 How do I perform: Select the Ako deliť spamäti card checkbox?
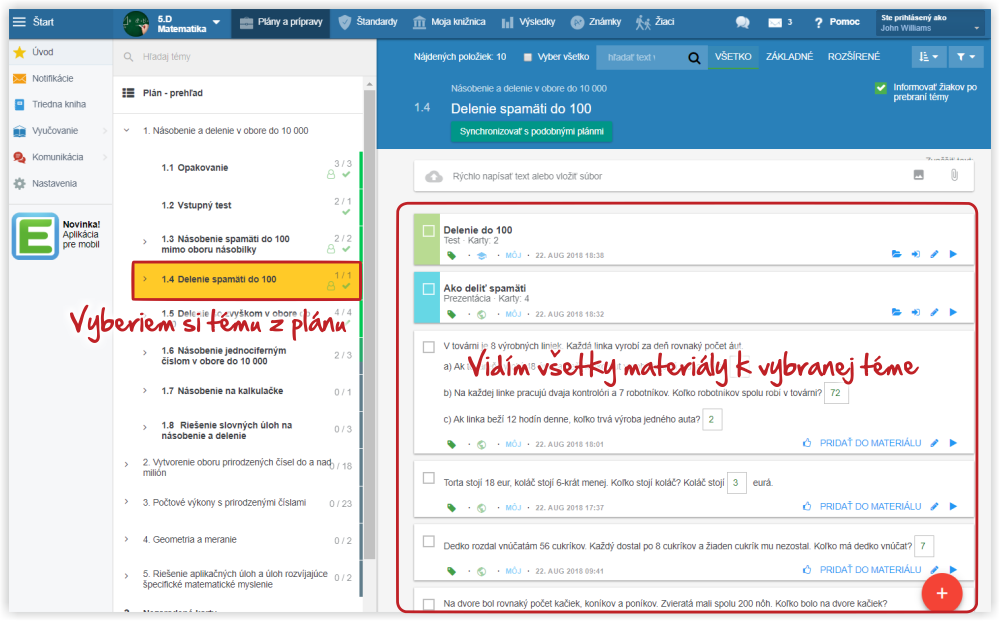429,289
